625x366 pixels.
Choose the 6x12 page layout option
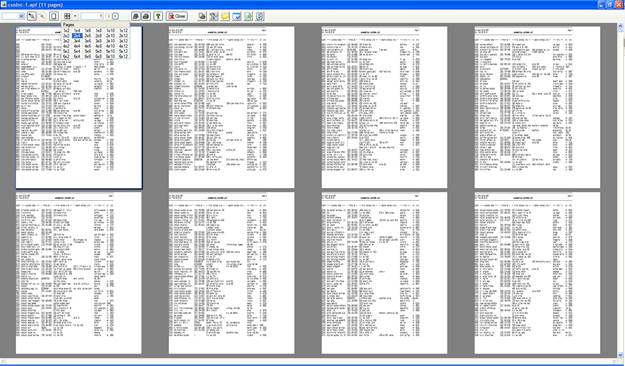[x=124, y=57]
